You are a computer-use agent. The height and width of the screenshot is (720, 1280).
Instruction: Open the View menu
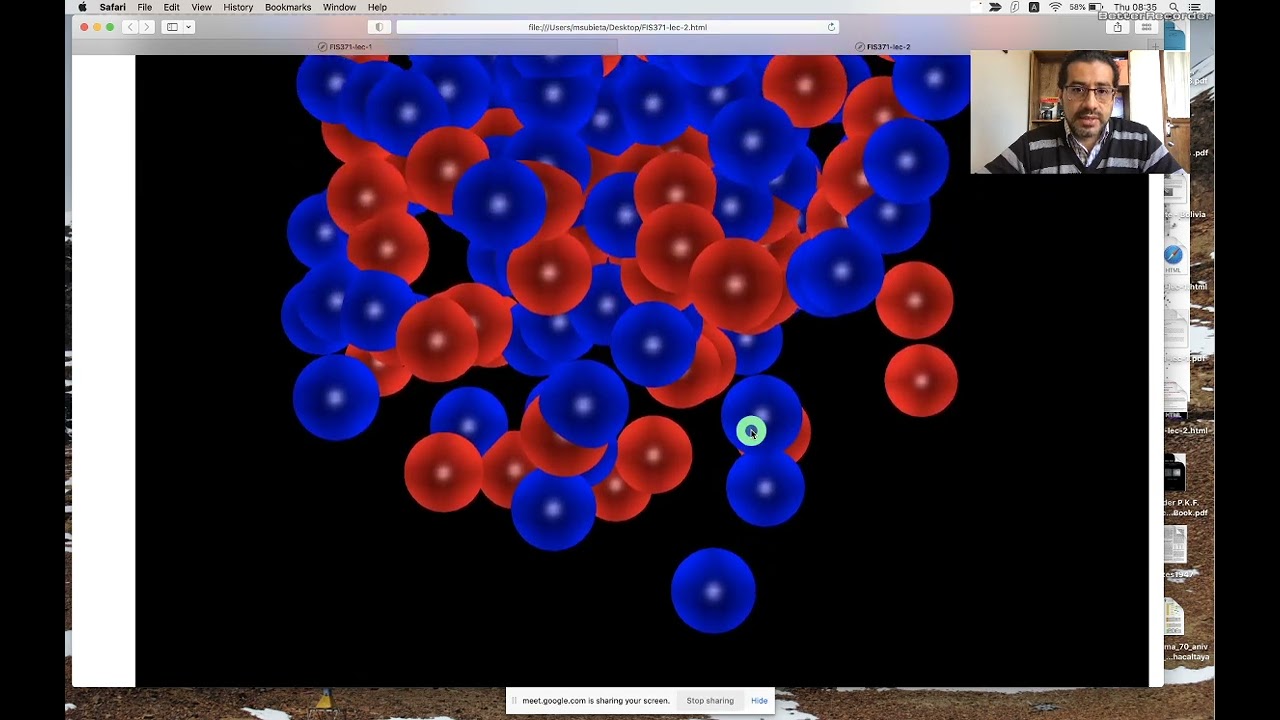coord(201,7)
